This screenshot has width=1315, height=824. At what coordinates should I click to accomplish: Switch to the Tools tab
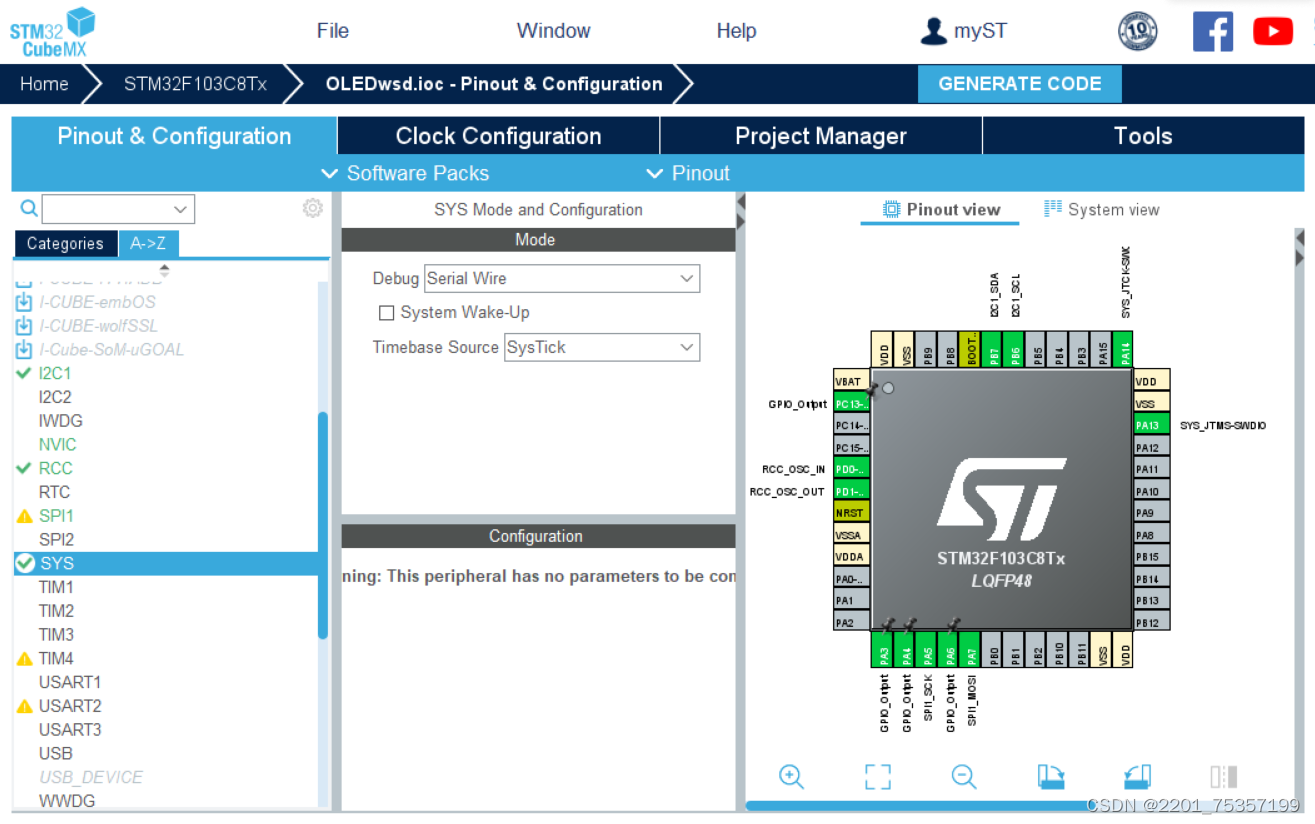point(1143,136)
